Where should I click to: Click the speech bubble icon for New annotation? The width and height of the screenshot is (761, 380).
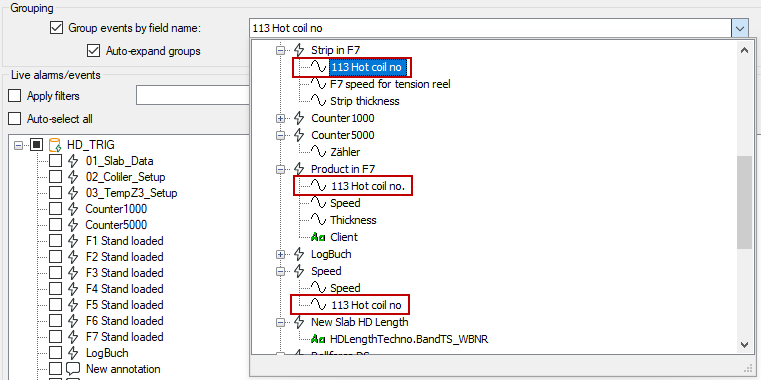pos(73,369)
